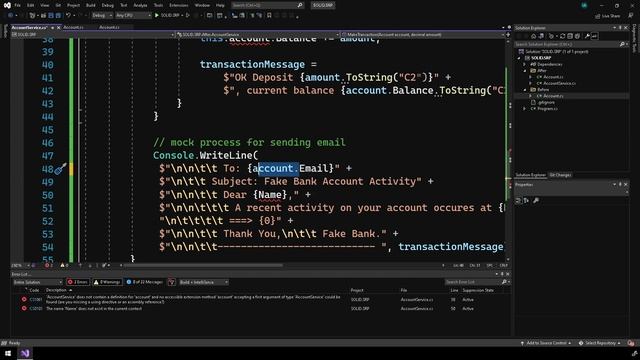The image size is (640, 360).
Task: Click Home icon in Solution Explorer toolbar
Action: click(533, 36)
